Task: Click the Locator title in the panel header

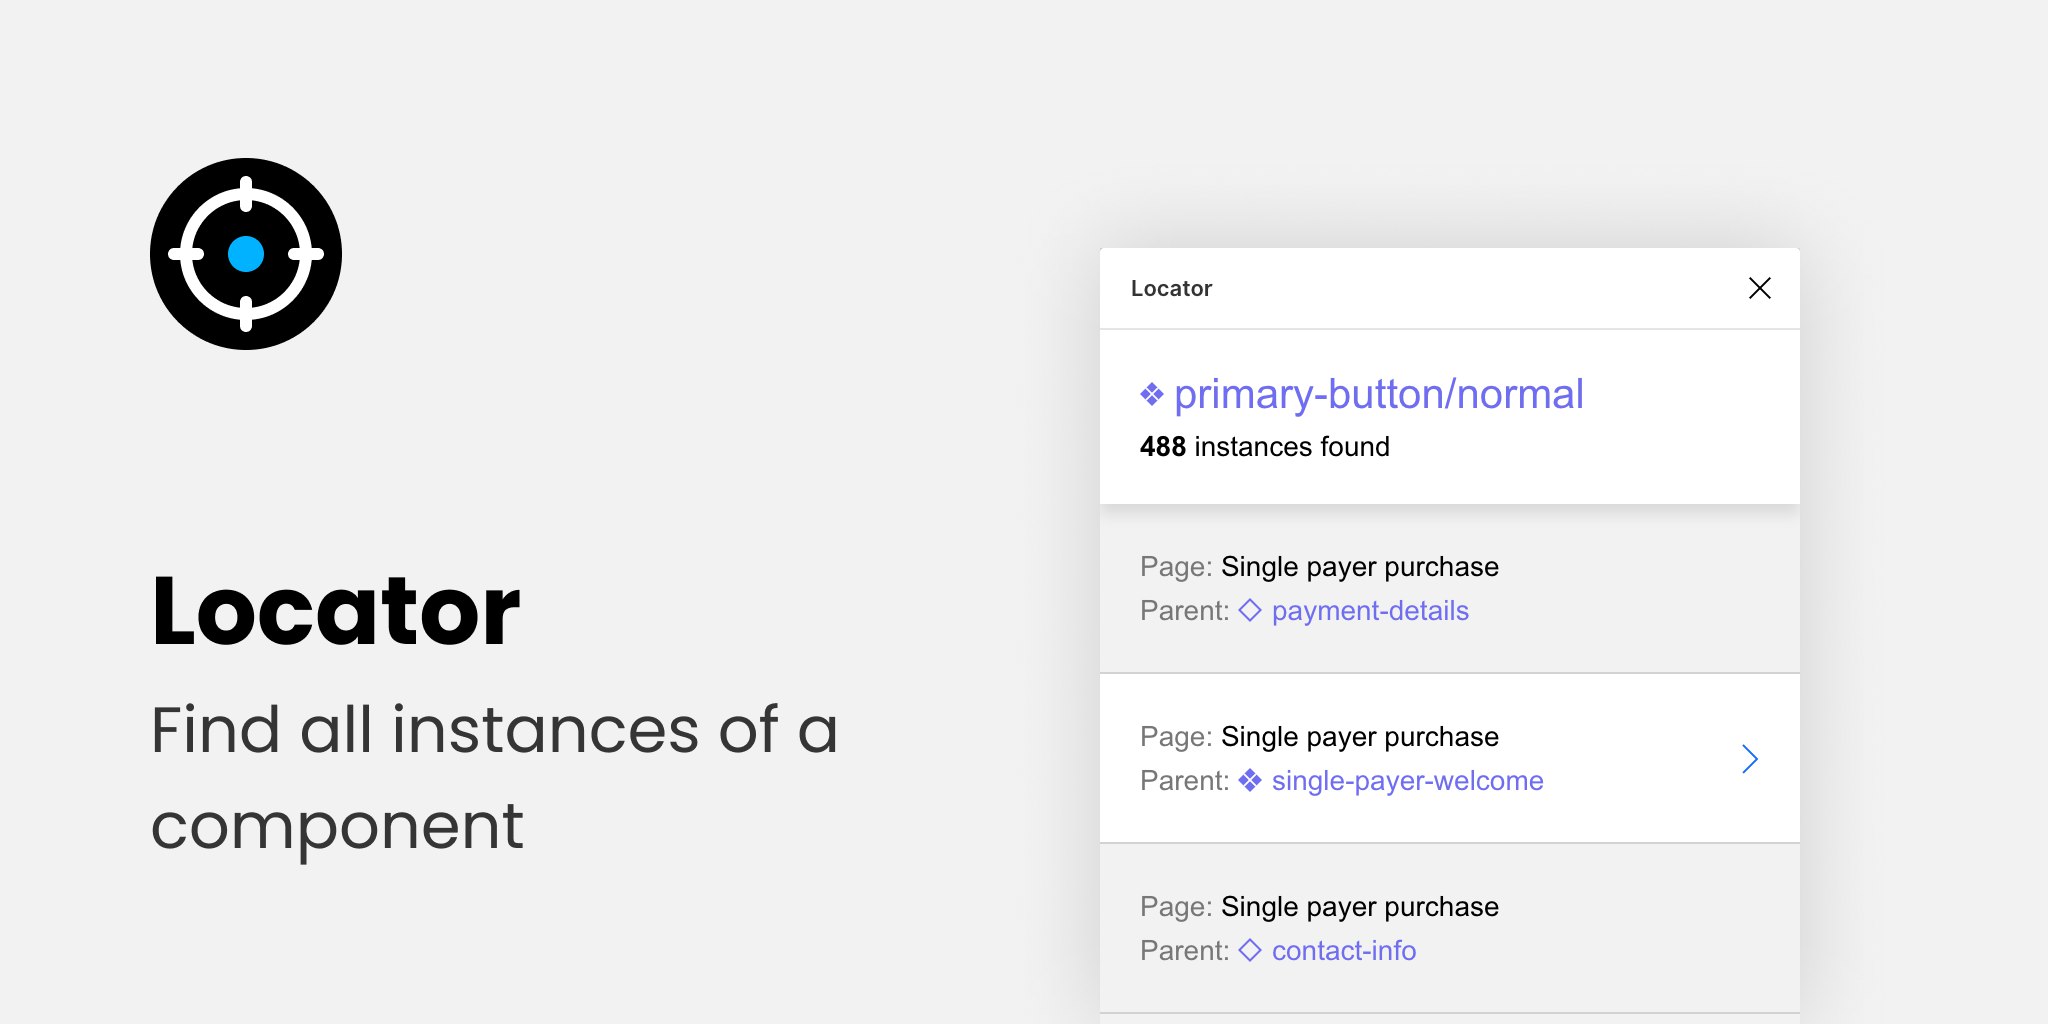Action: (1171, 289)
